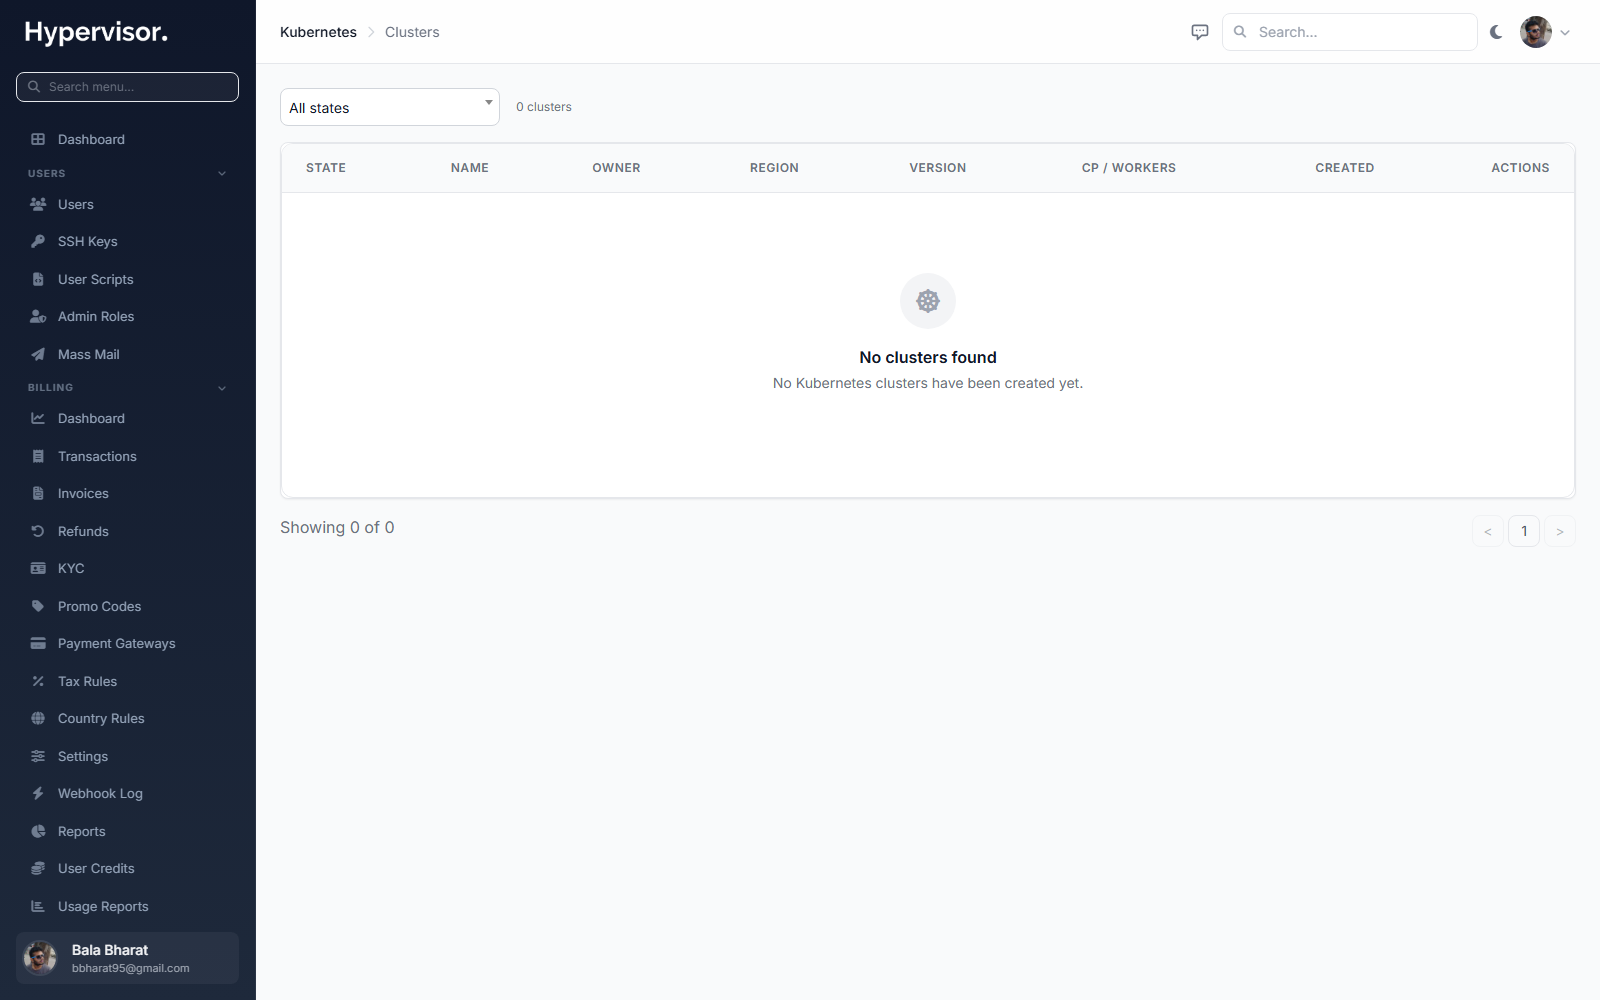The height and width of the screenshot is (1000, 1600).
Task: Click the SSH Keys key icon
Action: coord(38,241)
